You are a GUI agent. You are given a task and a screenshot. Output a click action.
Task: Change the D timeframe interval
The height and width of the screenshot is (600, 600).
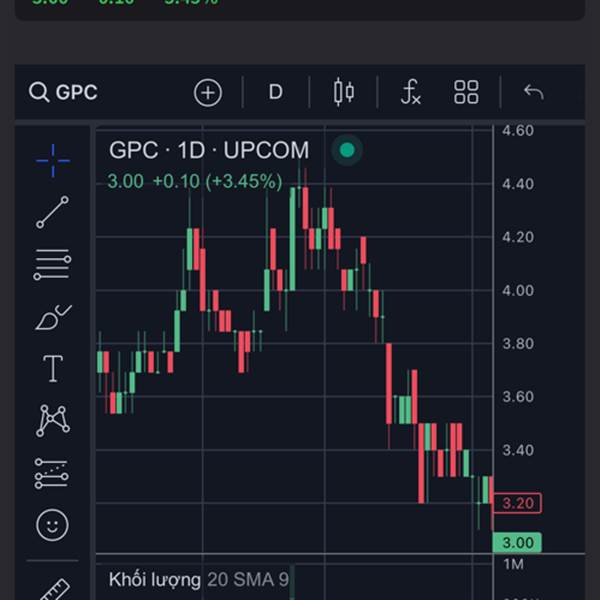point(276,92)
